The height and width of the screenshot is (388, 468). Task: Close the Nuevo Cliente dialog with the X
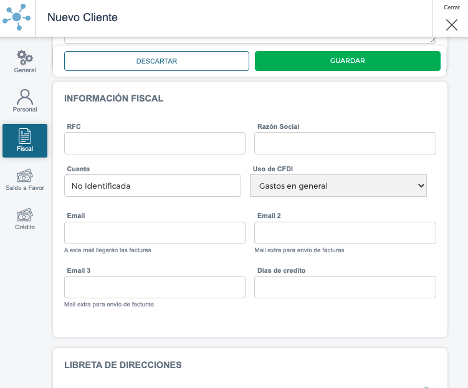coord(452,25)
